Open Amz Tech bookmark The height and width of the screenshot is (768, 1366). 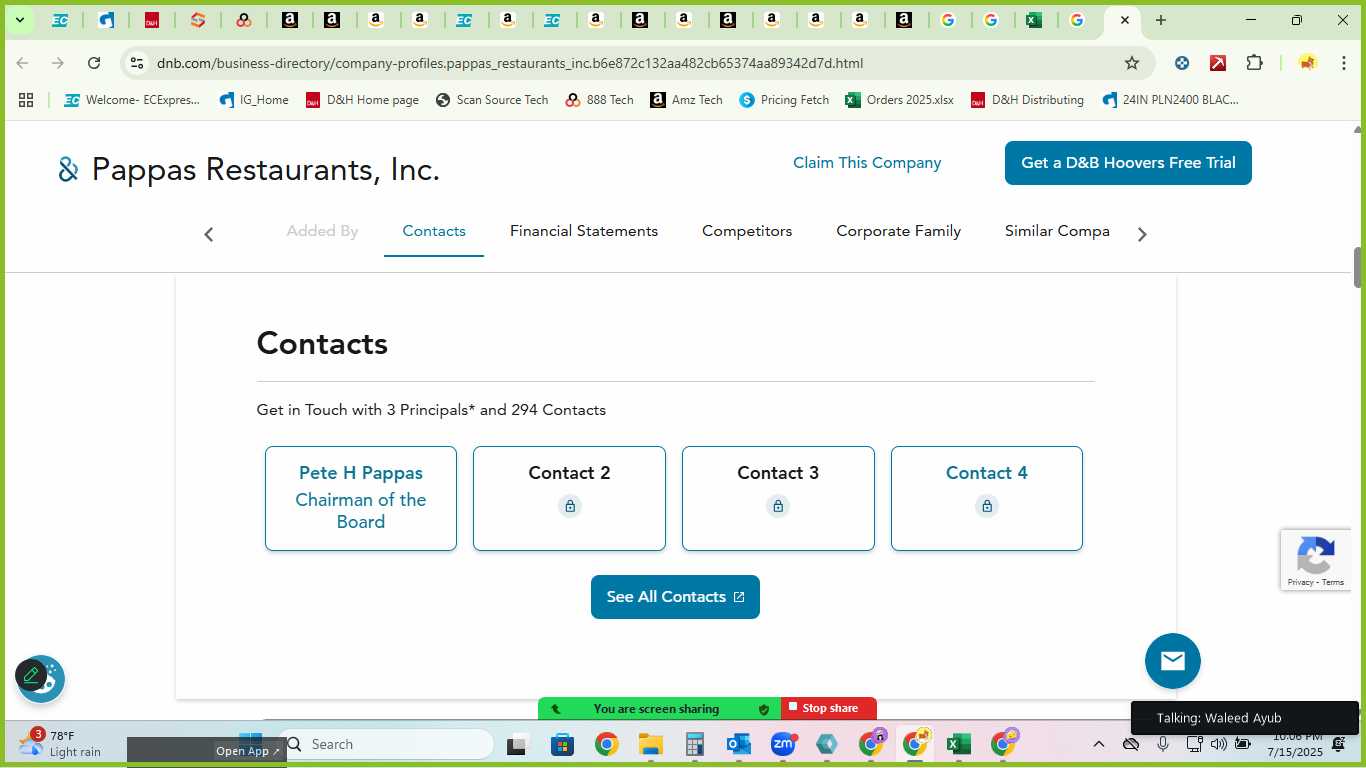click(686, 100)
